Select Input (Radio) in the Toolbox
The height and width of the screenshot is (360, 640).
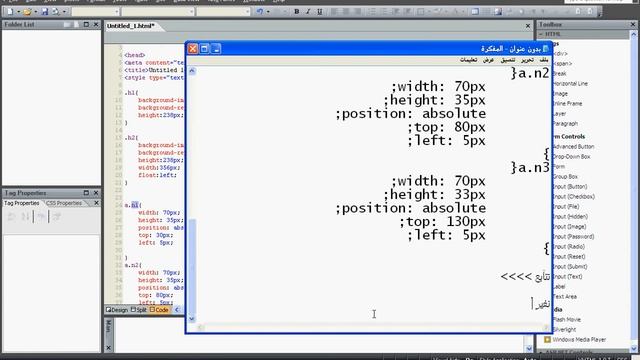(569, 247)
